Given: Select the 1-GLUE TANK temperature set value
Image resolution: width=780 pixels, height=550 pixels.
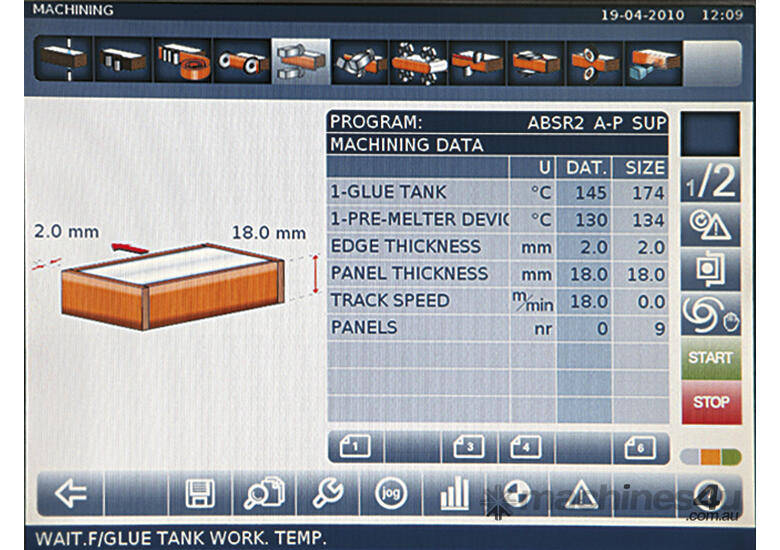Looking at the screenshot, I should (x=586, y=192).
